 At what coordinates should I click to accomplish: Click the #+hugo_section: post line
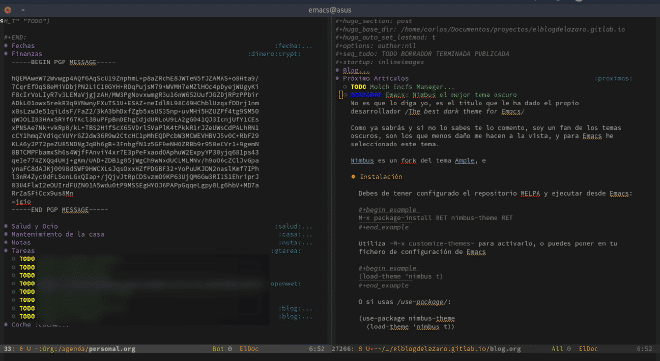(374, 21)
